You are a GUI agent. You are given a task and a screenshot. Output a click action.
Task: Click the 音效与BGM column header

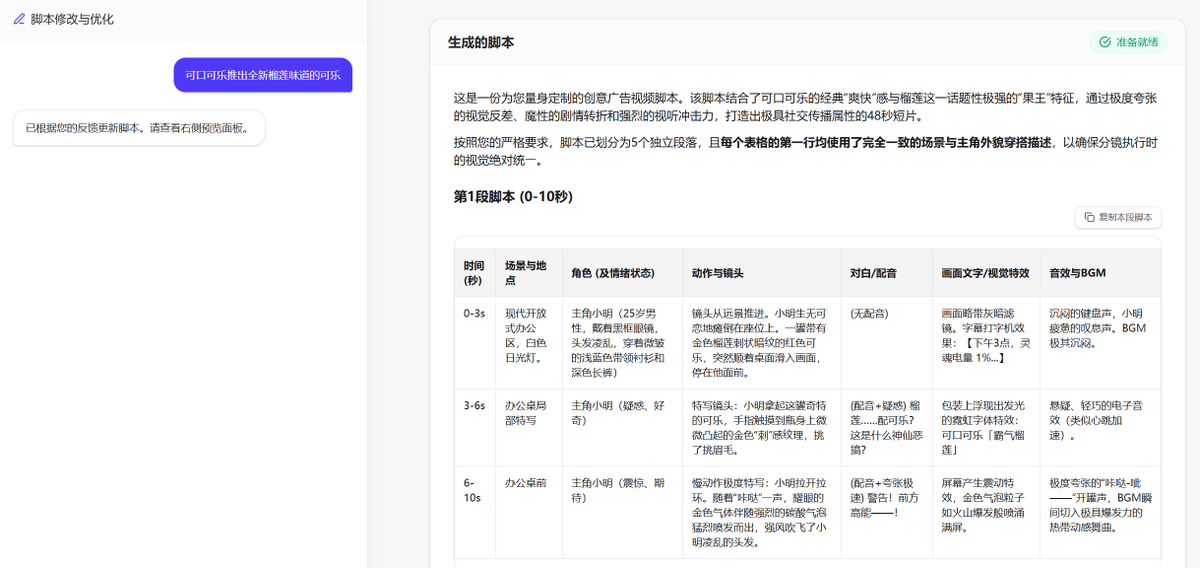1100,272
